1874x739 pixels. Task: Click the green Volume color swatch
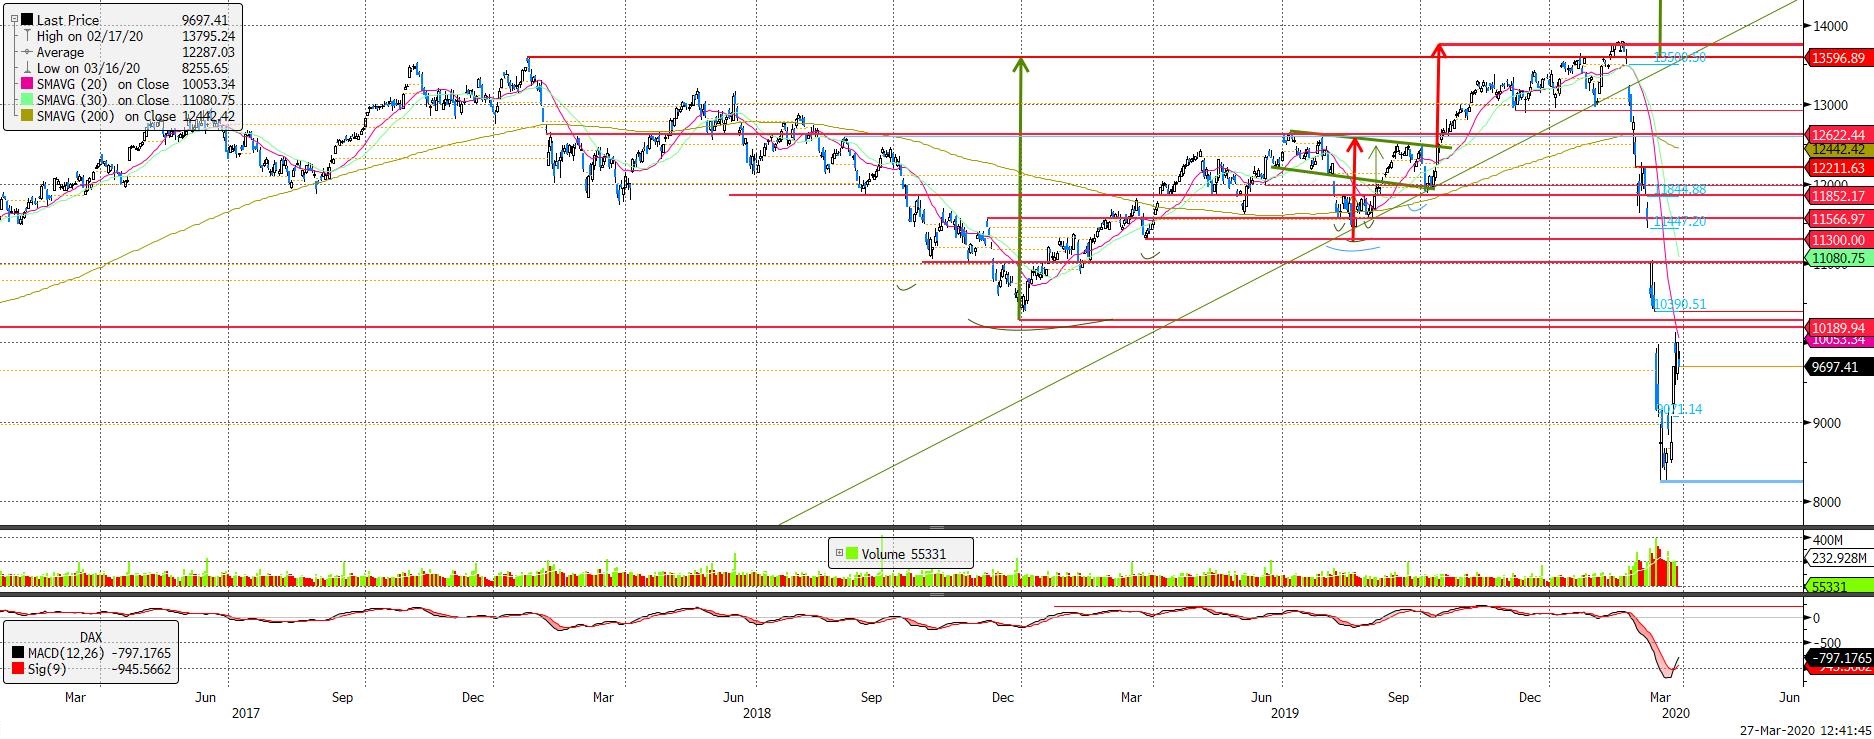click(851, 553)
